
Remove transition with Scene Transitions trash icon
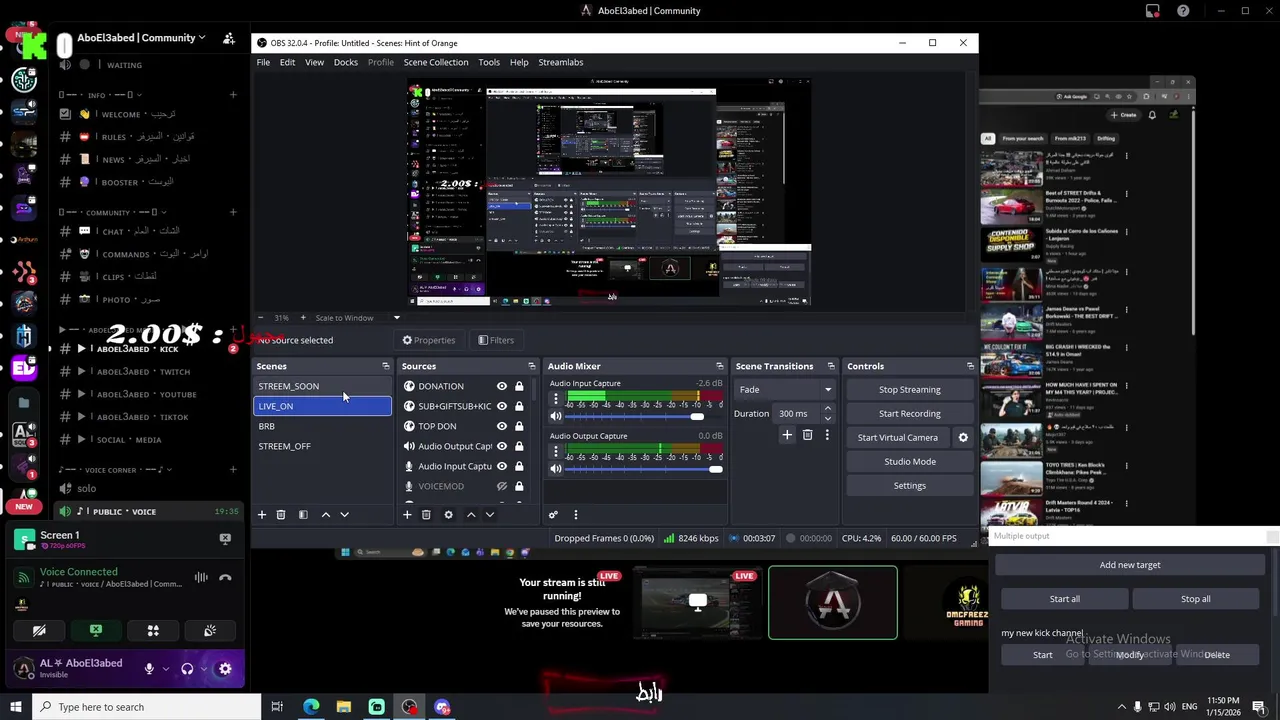tap(807, 435)
